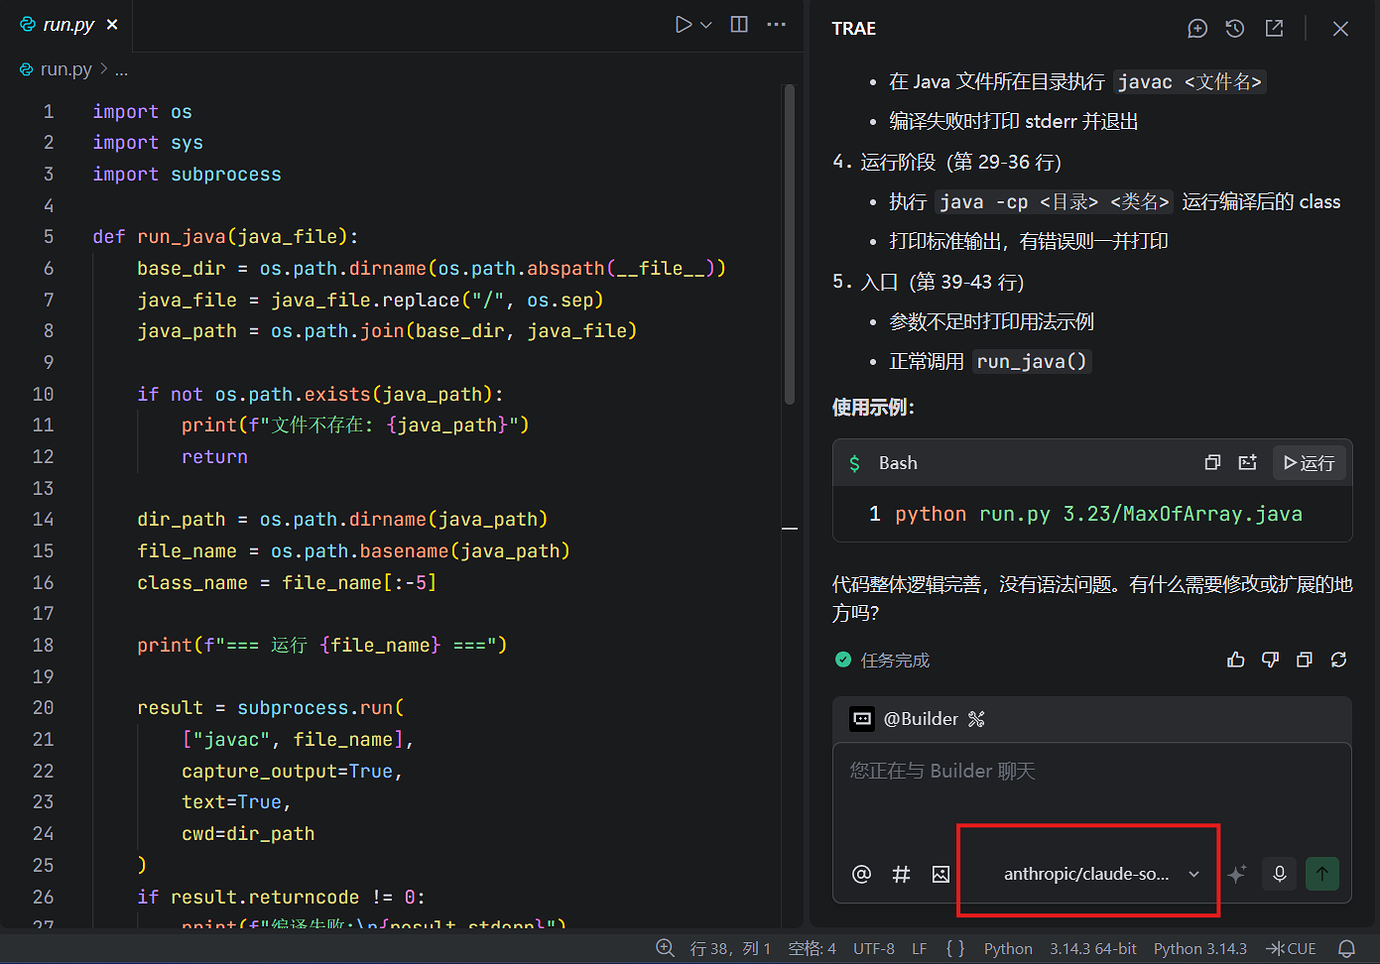Screen dimensions: 1380x964
Task: Attach an image using the picture icon
Action: coord(941,874)
